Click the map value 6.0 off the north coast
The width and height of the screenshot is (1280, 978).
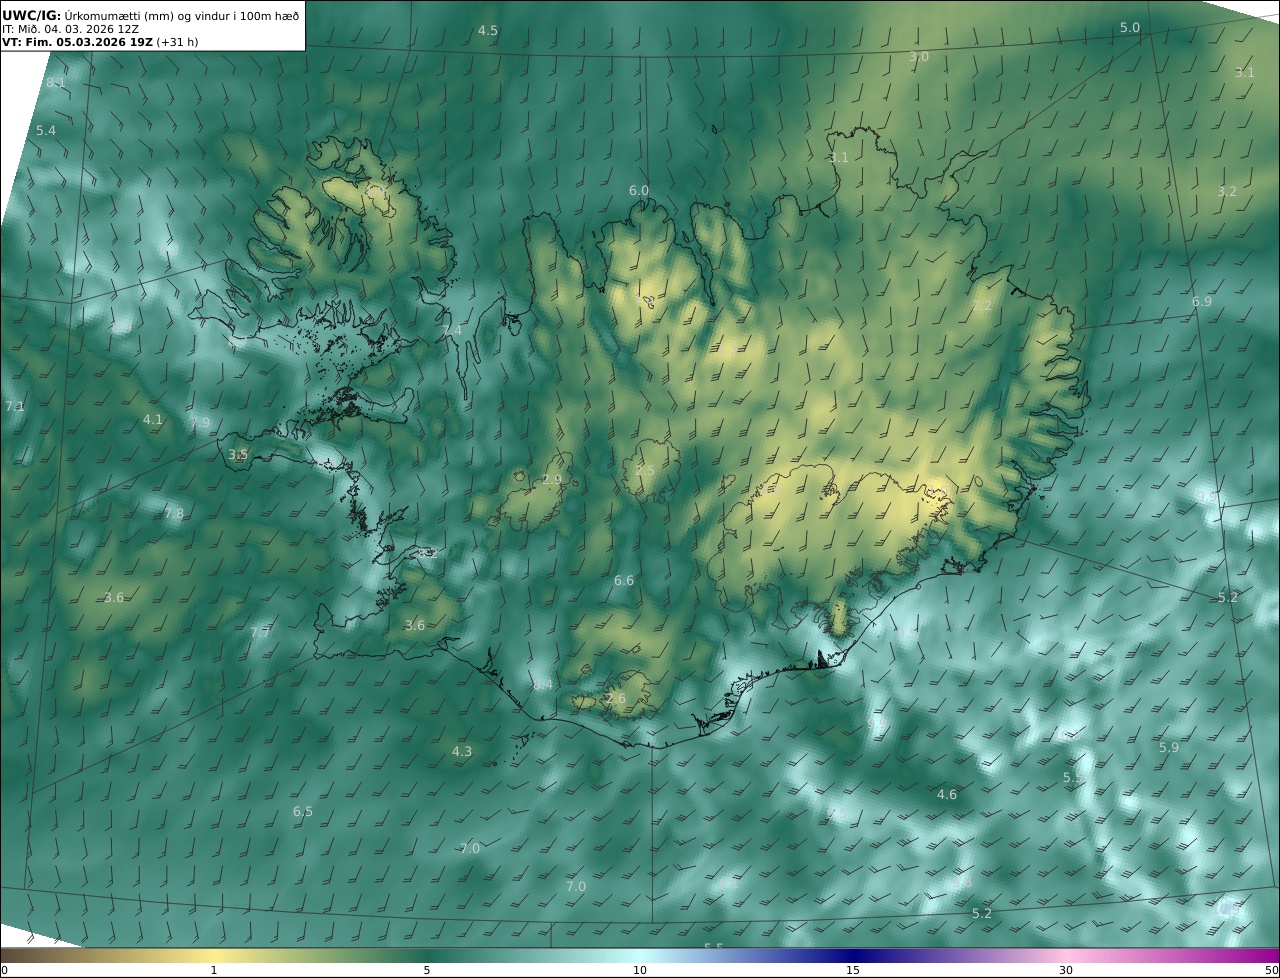[x=639, y=191]
